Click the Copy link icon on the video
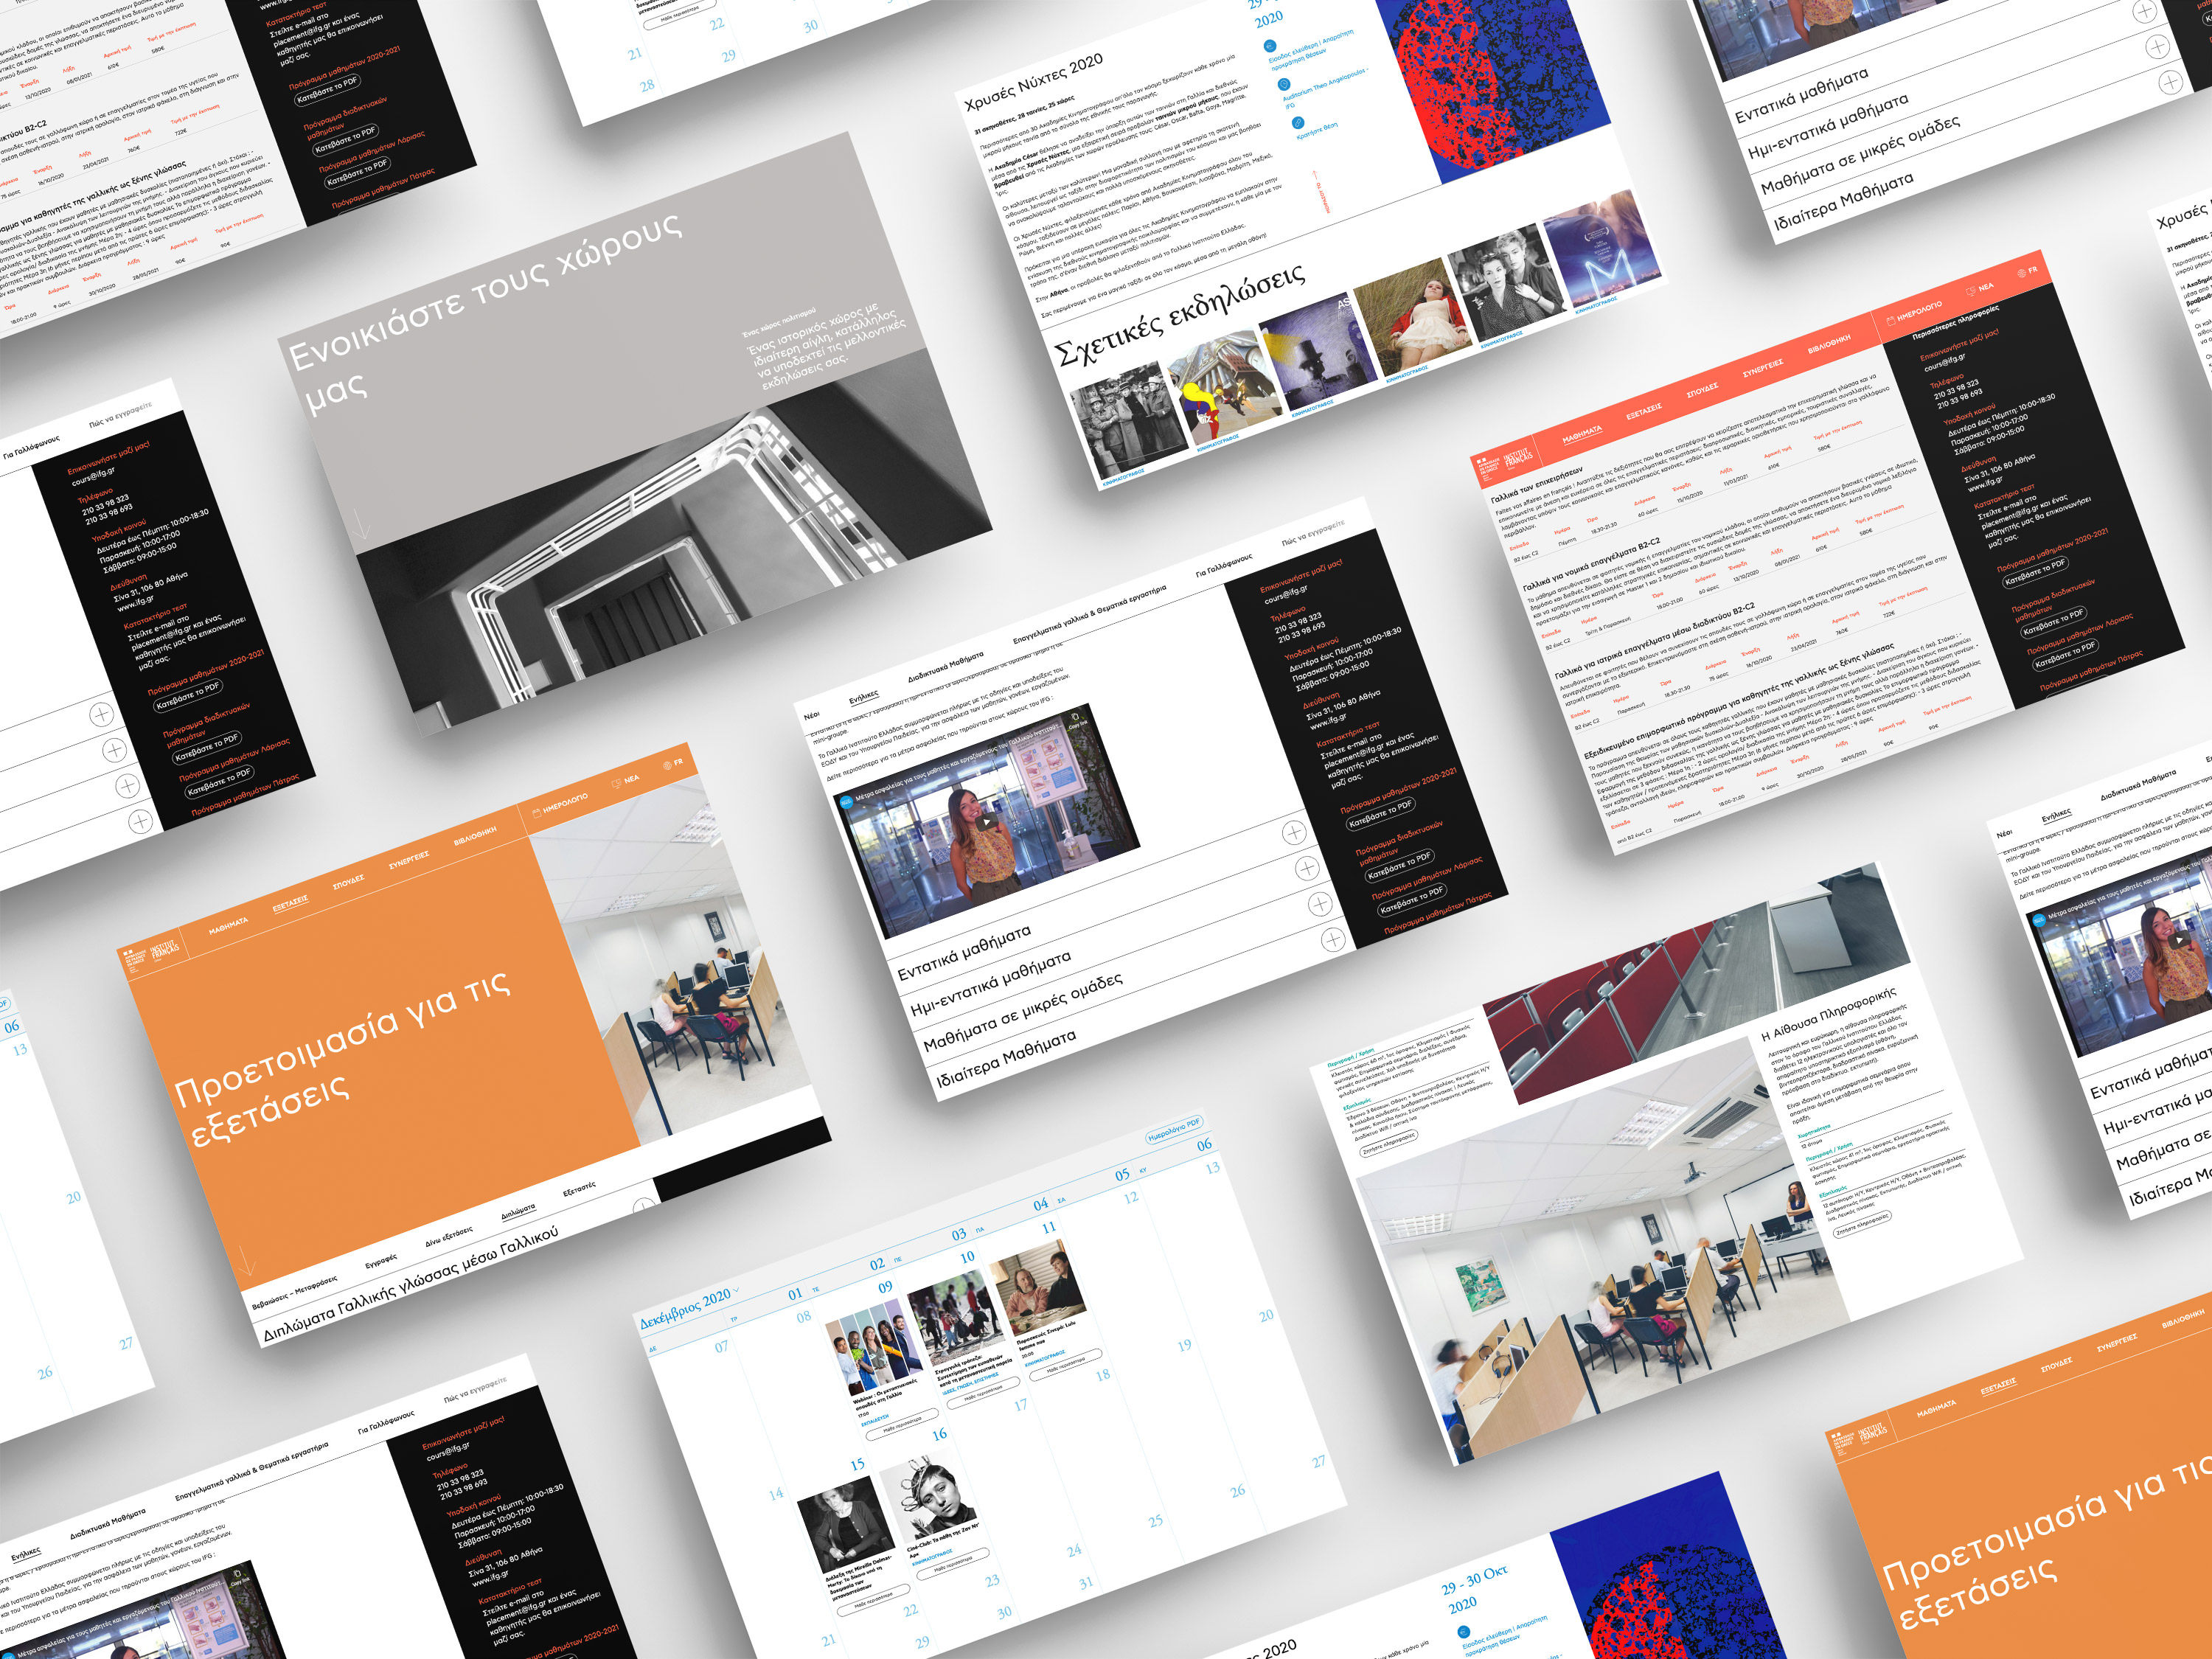 1076,718
